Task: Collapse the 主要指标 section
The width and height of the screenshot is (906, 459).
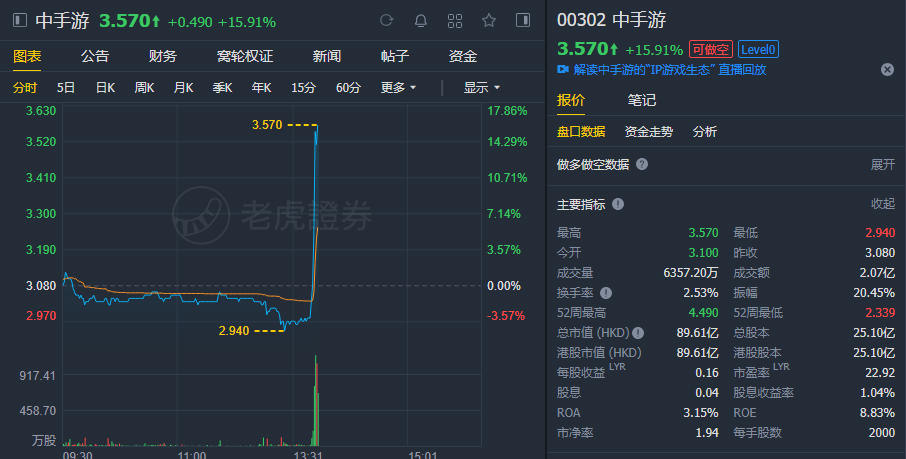Action: click(x=883, y=204)
